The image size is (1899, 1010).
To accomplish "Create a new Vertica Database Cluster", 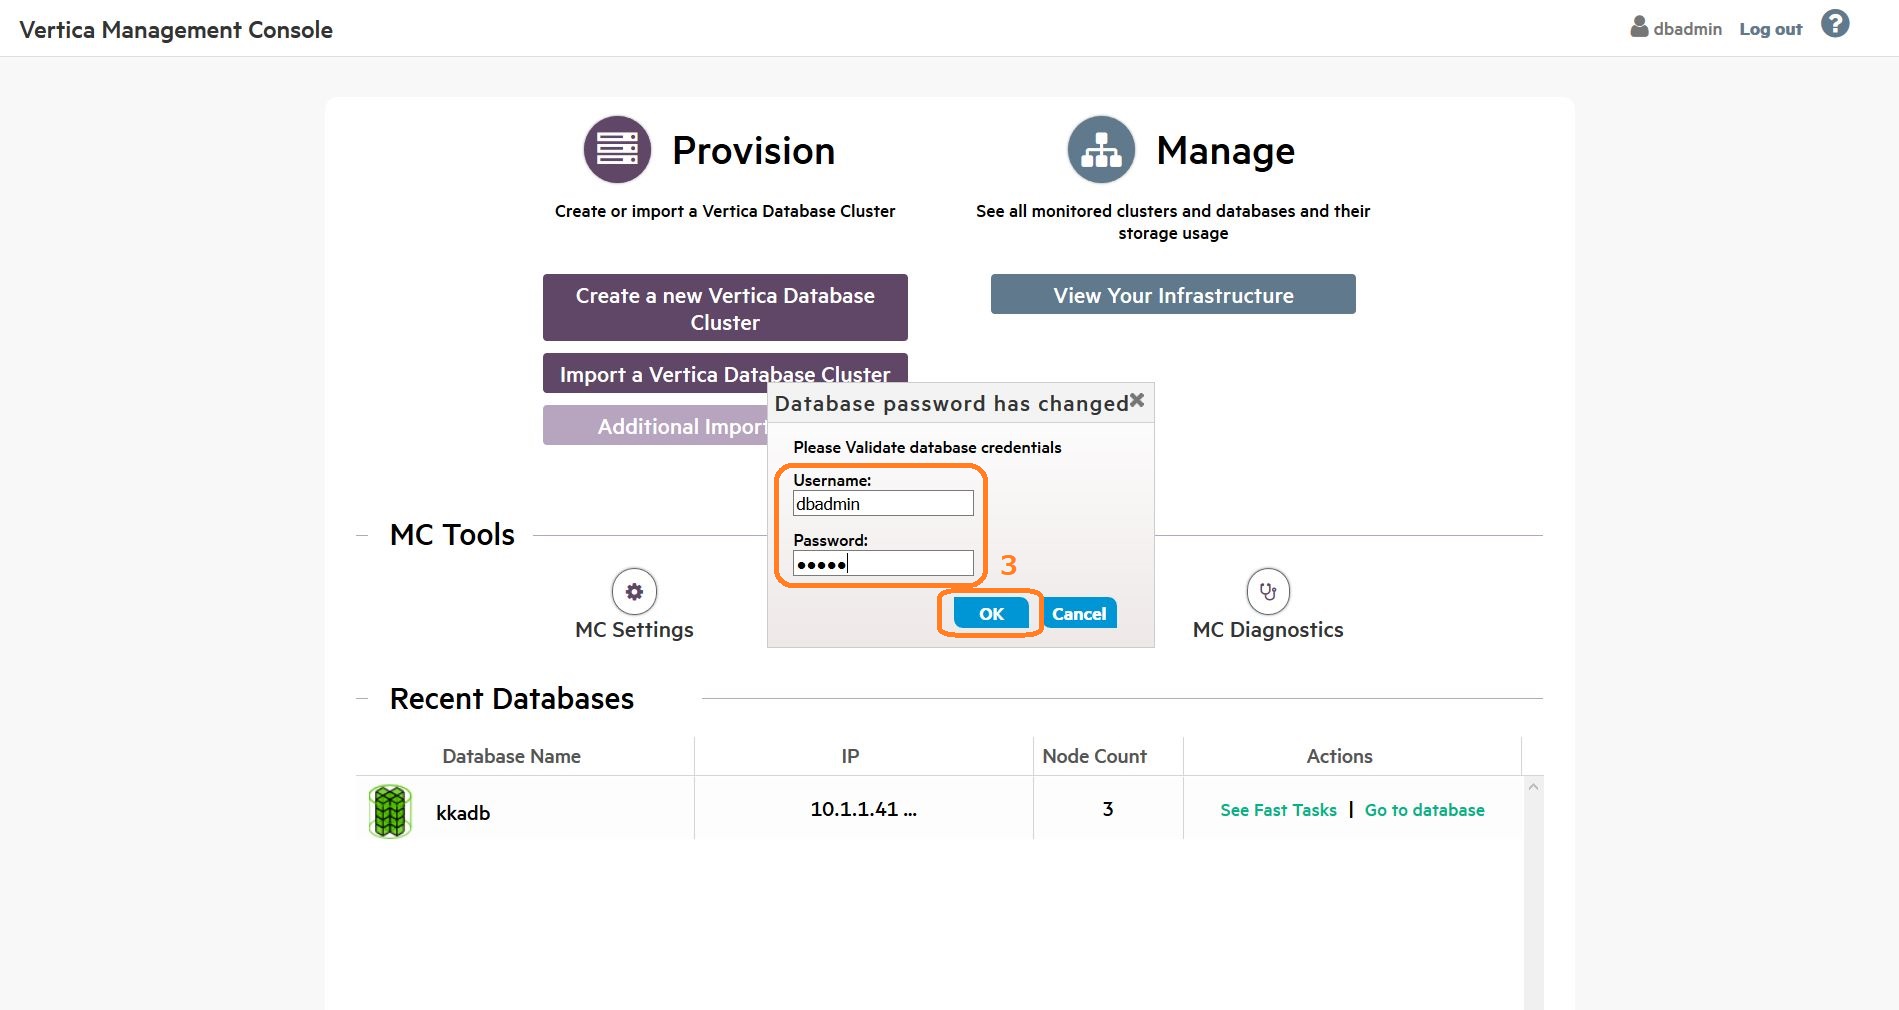I will pos(725,308).
